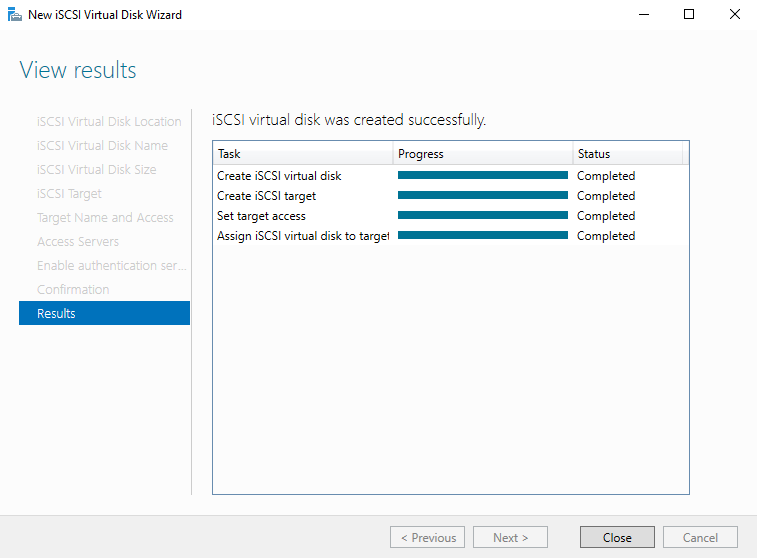Click the Progress column header
Viewport: 757px width, 558px height.
482,154
